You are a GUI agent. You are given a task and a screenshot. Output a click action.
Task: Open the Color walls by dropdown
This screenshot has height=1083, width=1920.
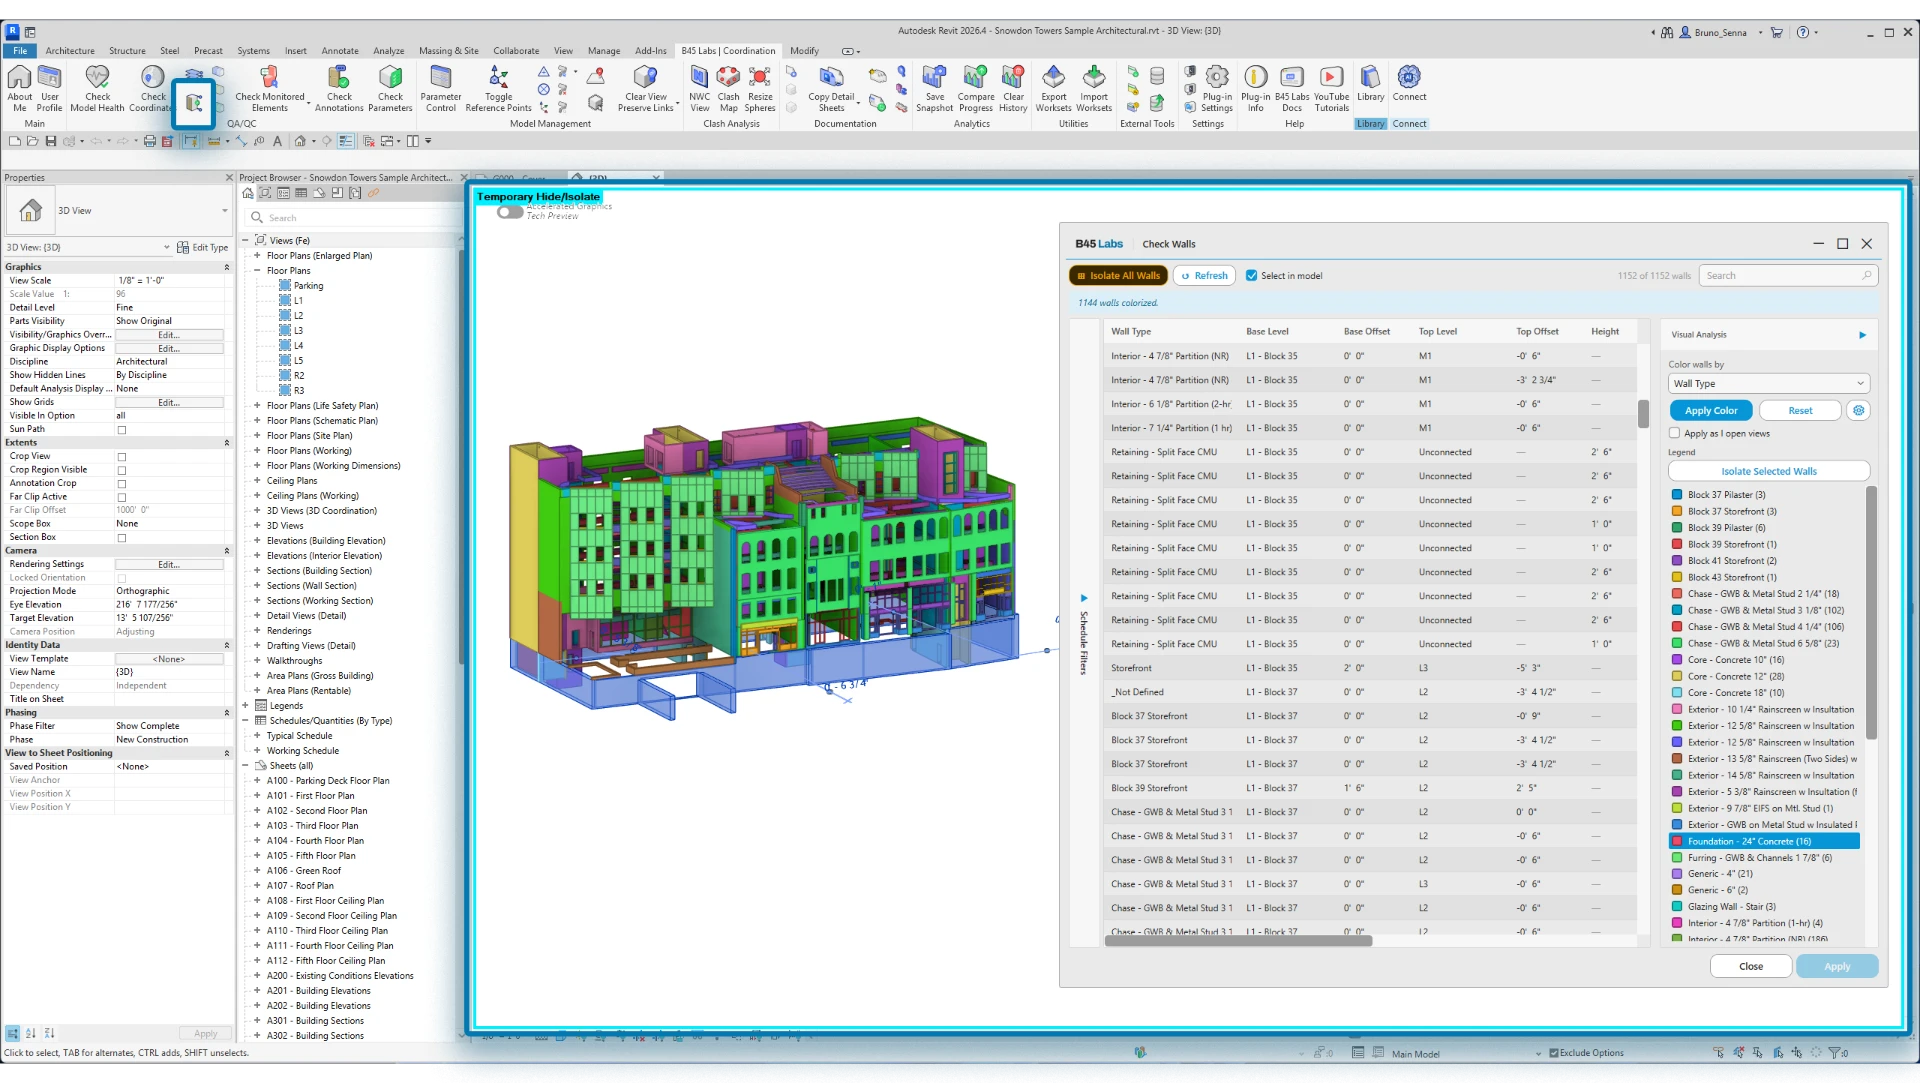[x=1768, y=384]
